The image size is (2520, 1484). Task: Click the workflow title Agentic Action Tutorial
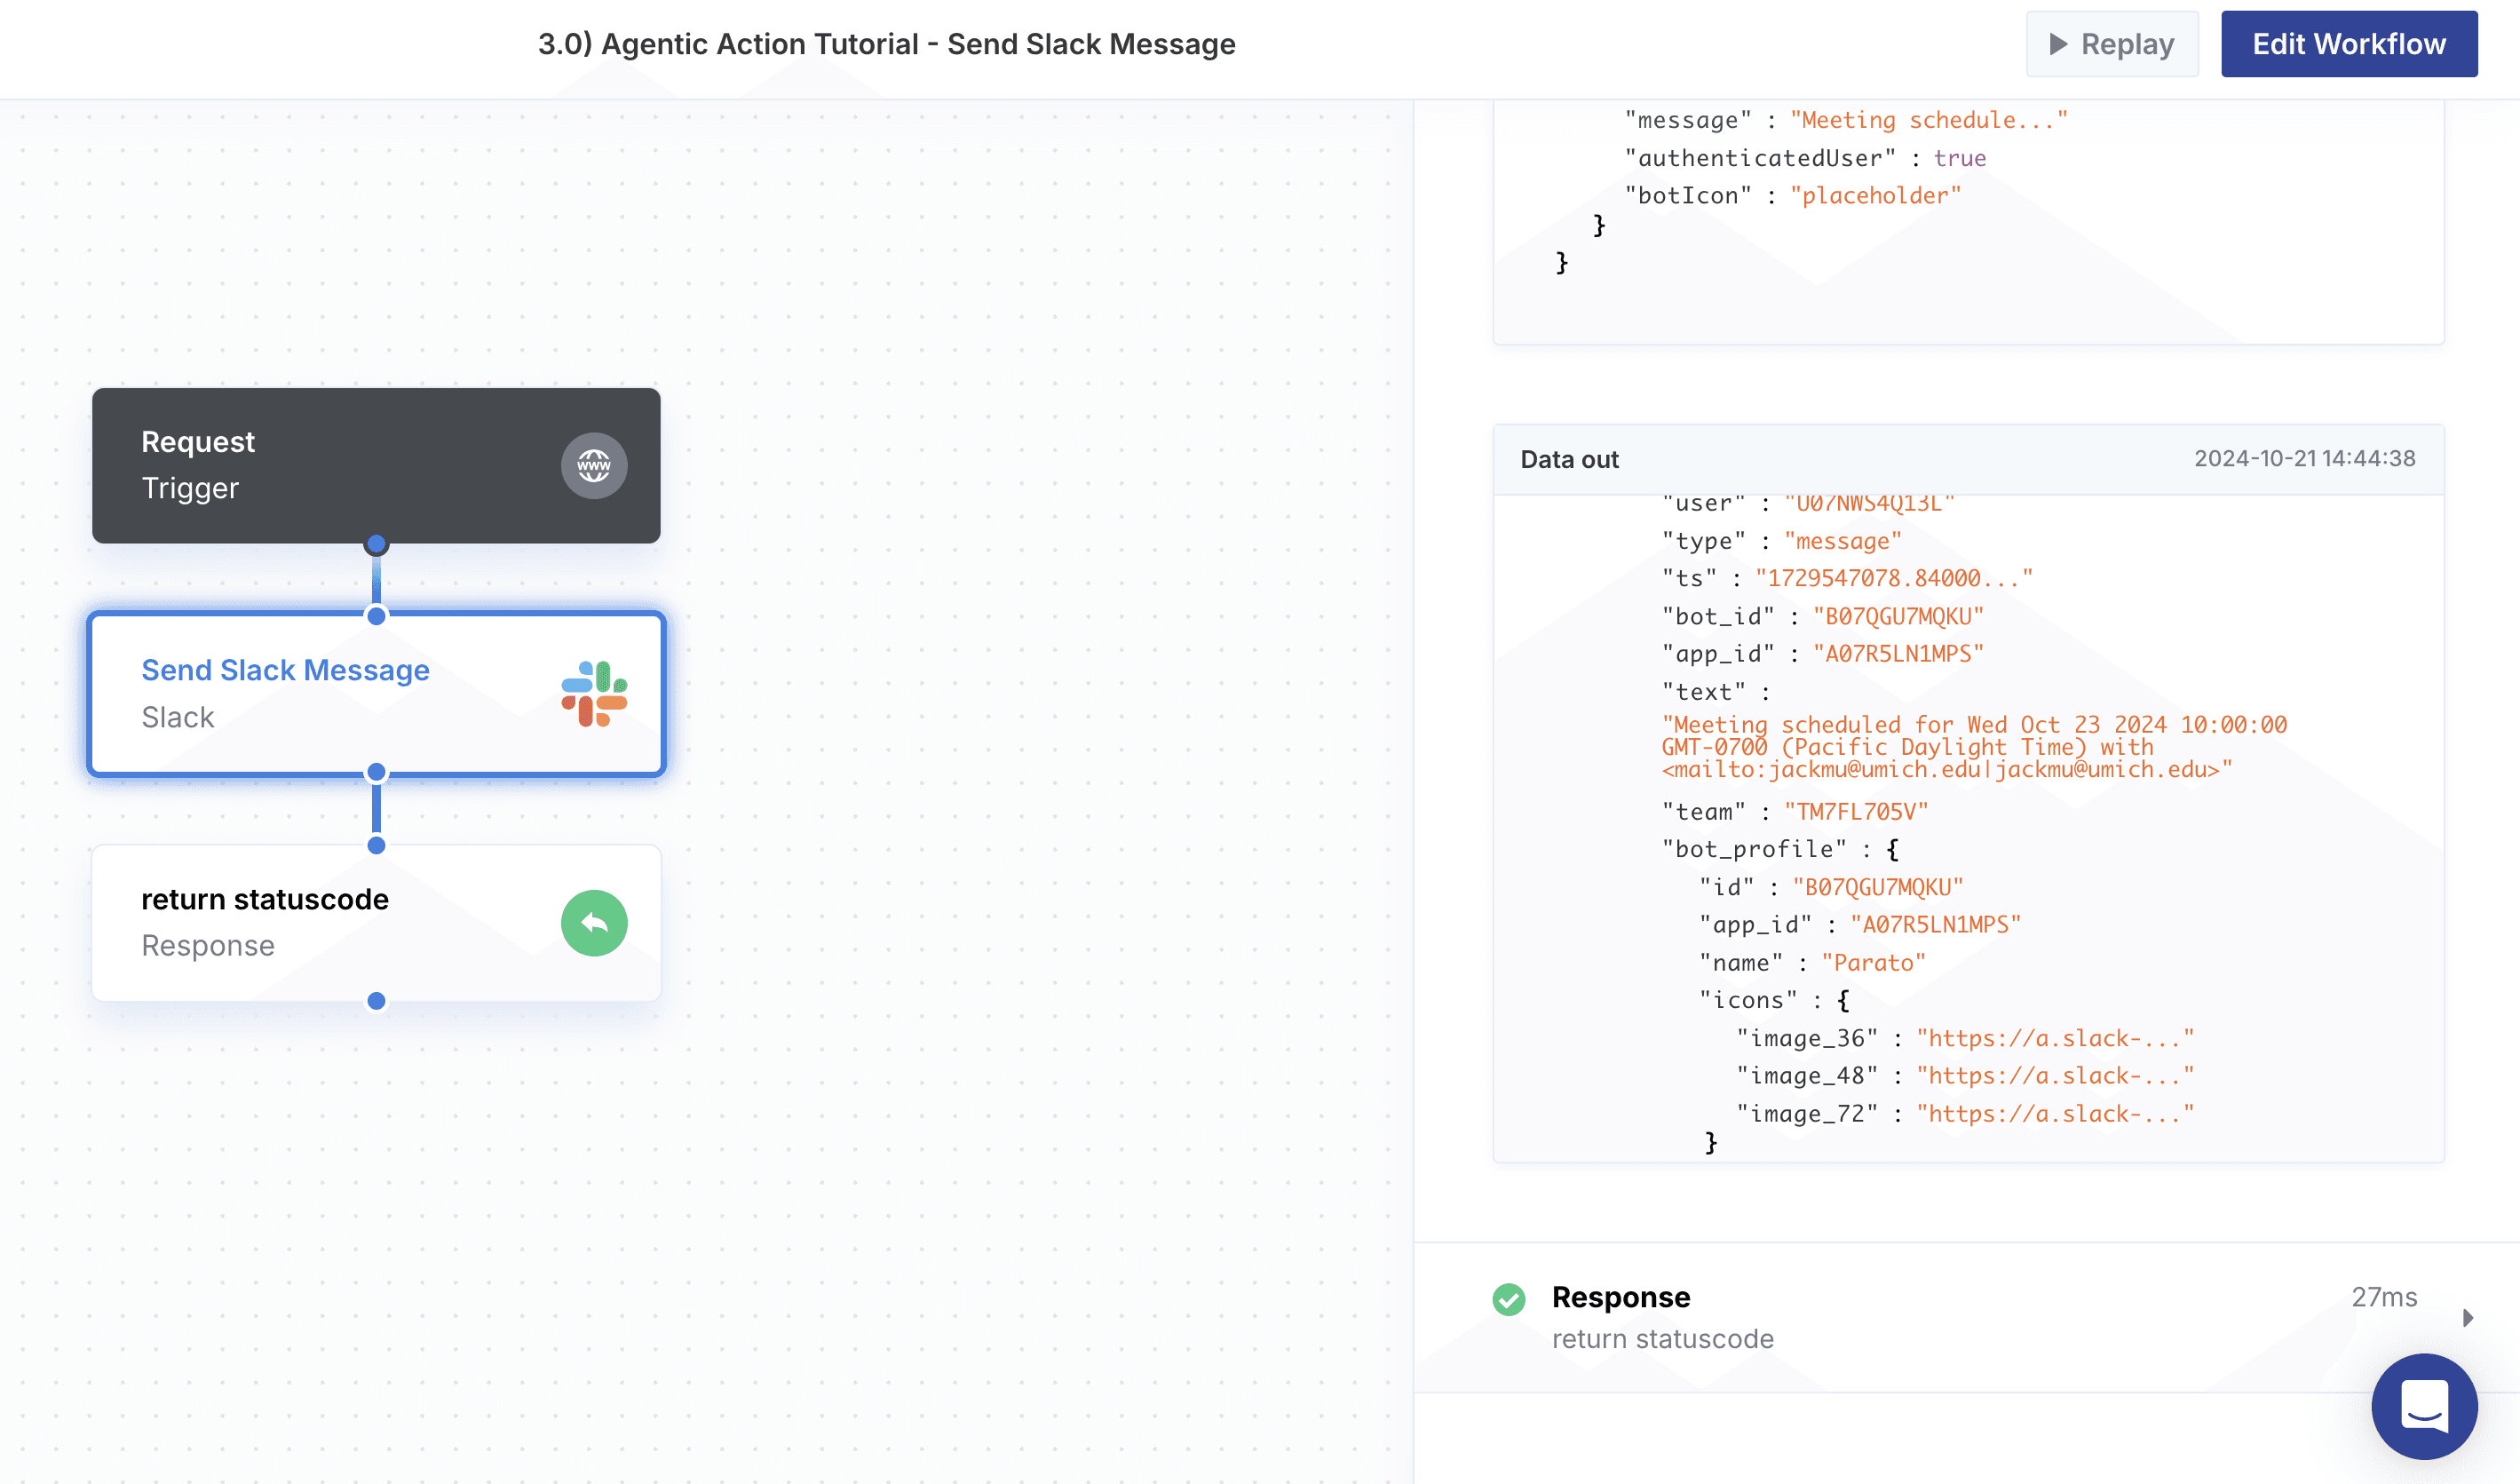[x=886, y=44]
